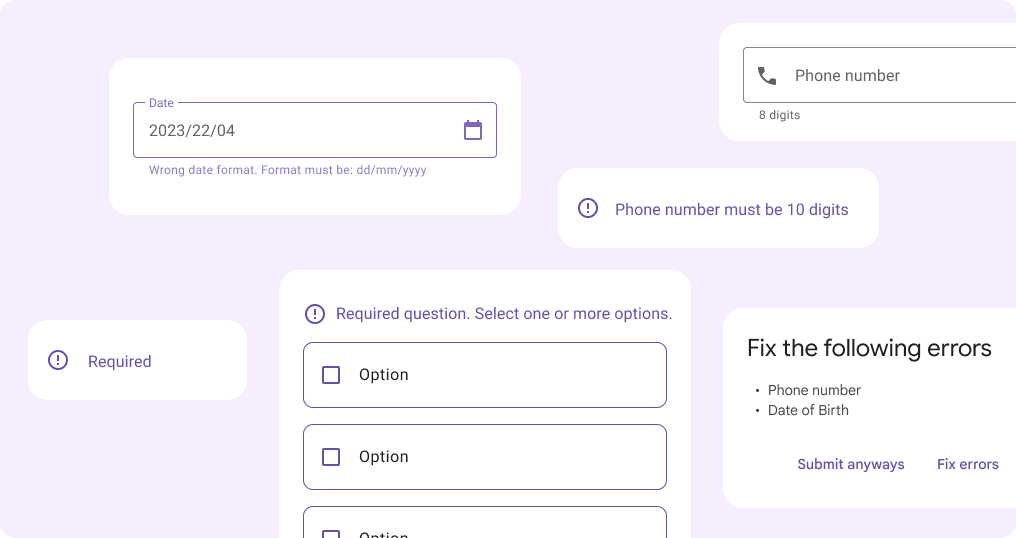The image size is (1016, 538).
Task: Click the phone handset icon
Action: 767,76
